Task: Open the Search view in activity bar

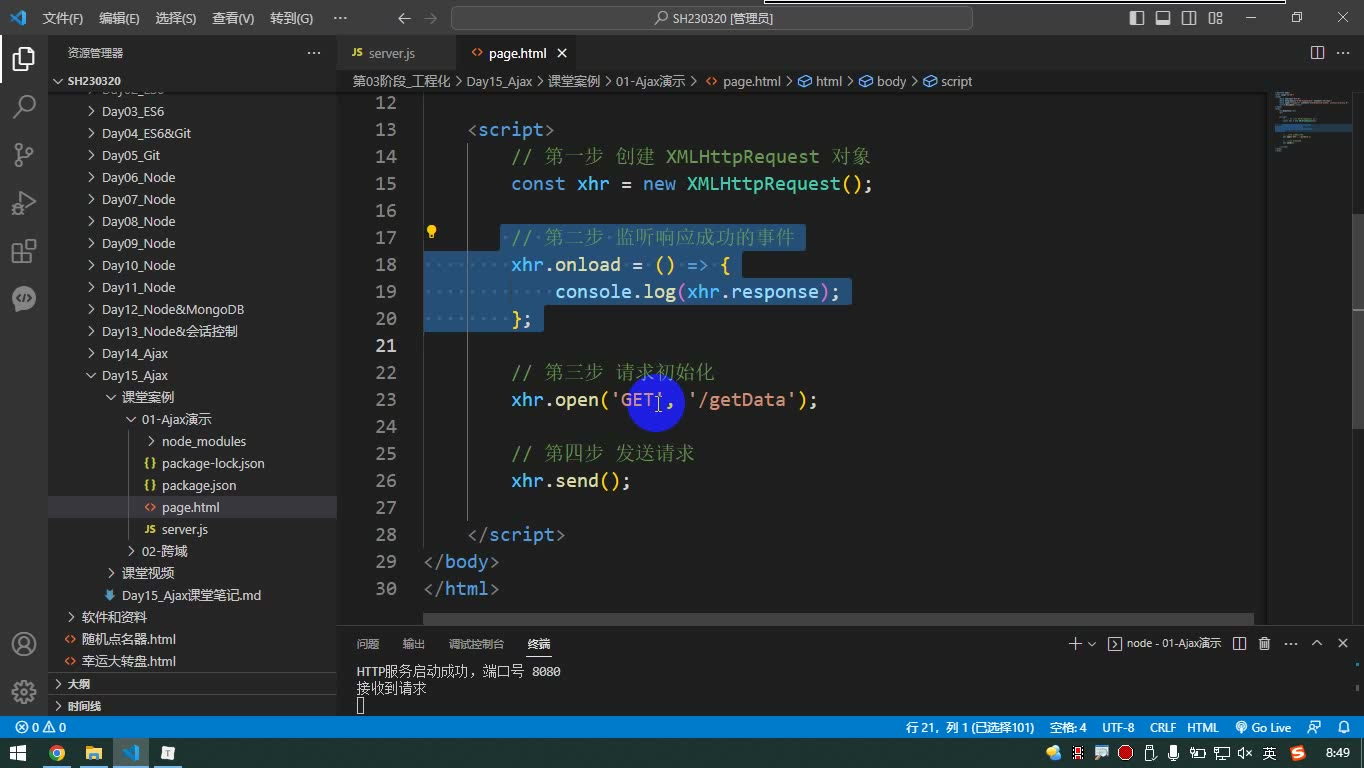Action: point(24,107)
